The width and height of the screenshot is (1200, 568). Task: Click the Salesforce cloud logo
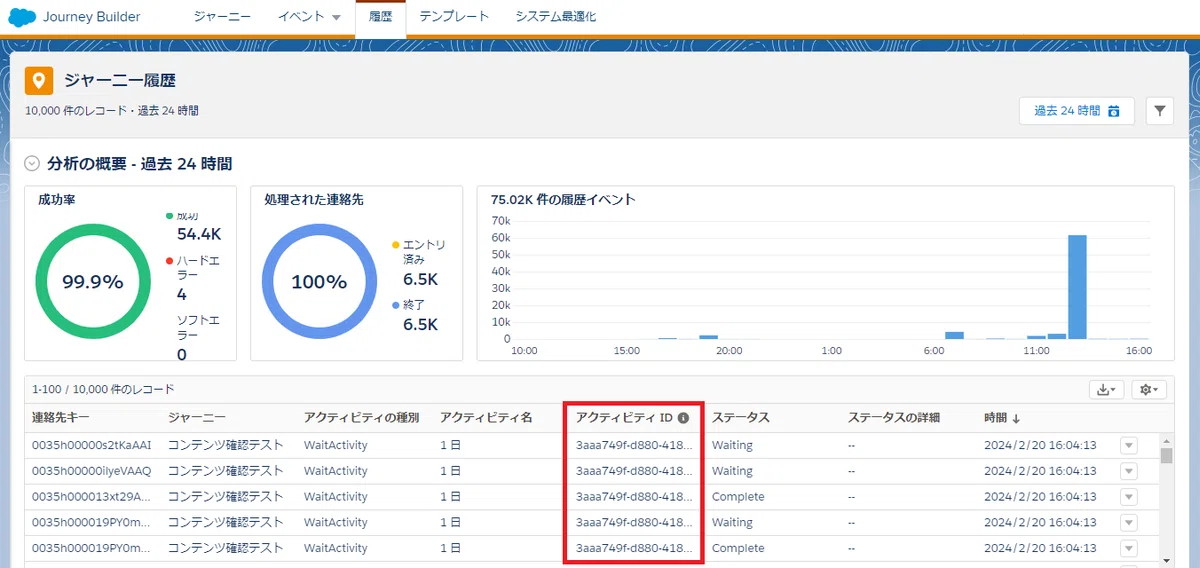click(x=22, y=17)
